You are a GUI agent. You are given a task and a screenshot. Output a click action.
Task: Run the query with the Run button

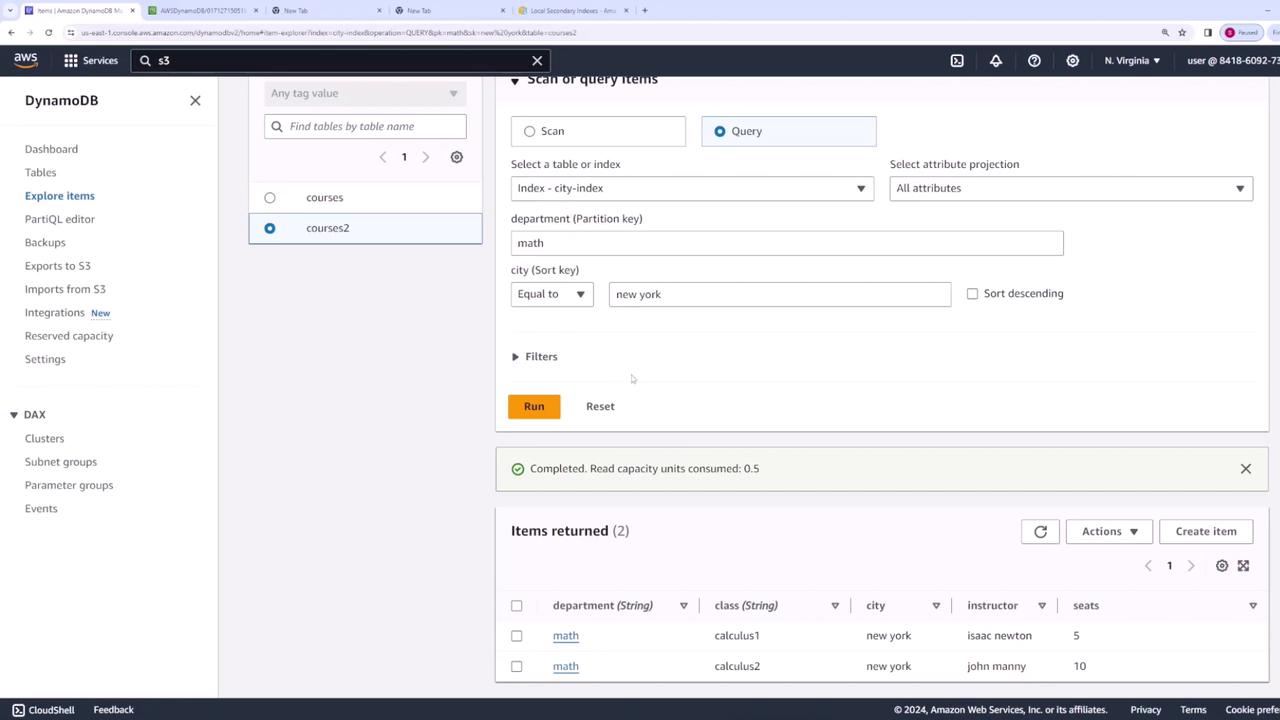534,406
